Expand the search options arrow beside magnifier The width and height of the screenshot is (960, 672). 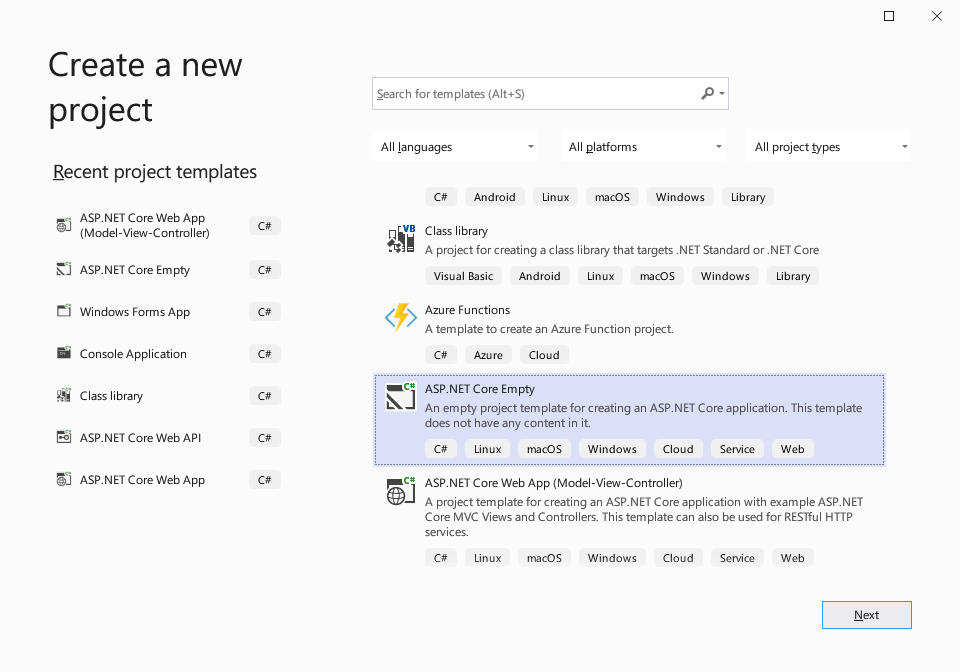tap(722, 94)
